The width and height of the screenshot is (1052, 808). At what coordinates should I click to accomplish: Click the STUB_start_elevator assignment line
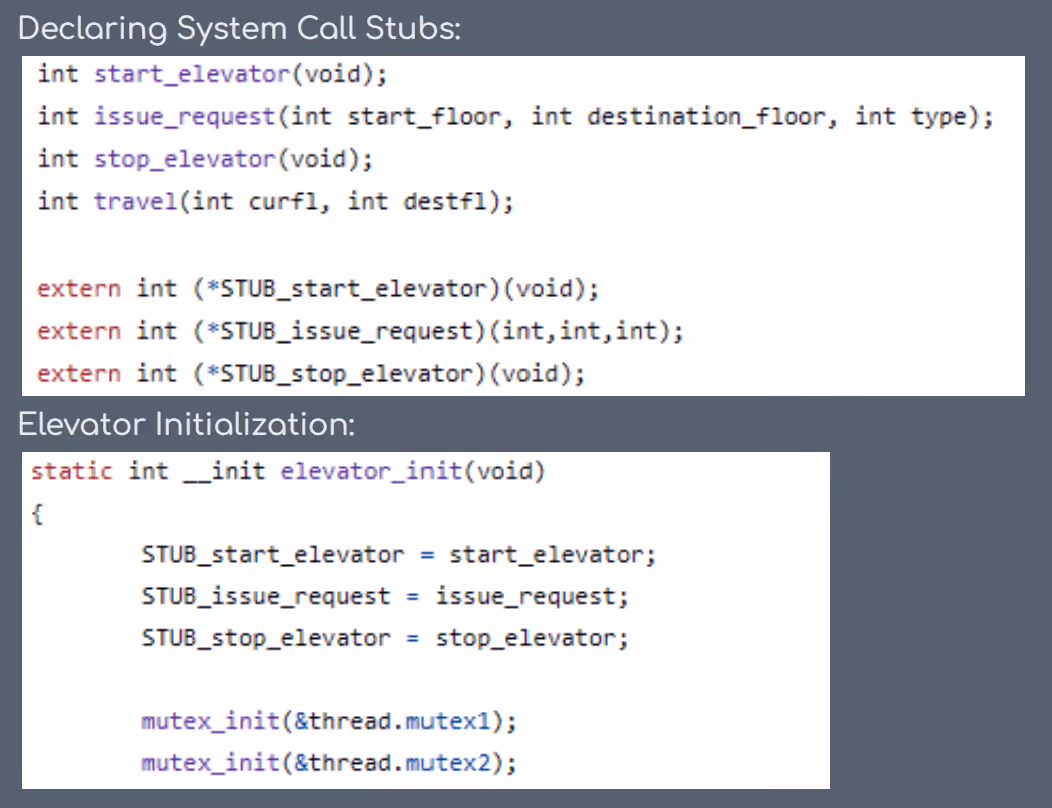(x=398, y=555)
